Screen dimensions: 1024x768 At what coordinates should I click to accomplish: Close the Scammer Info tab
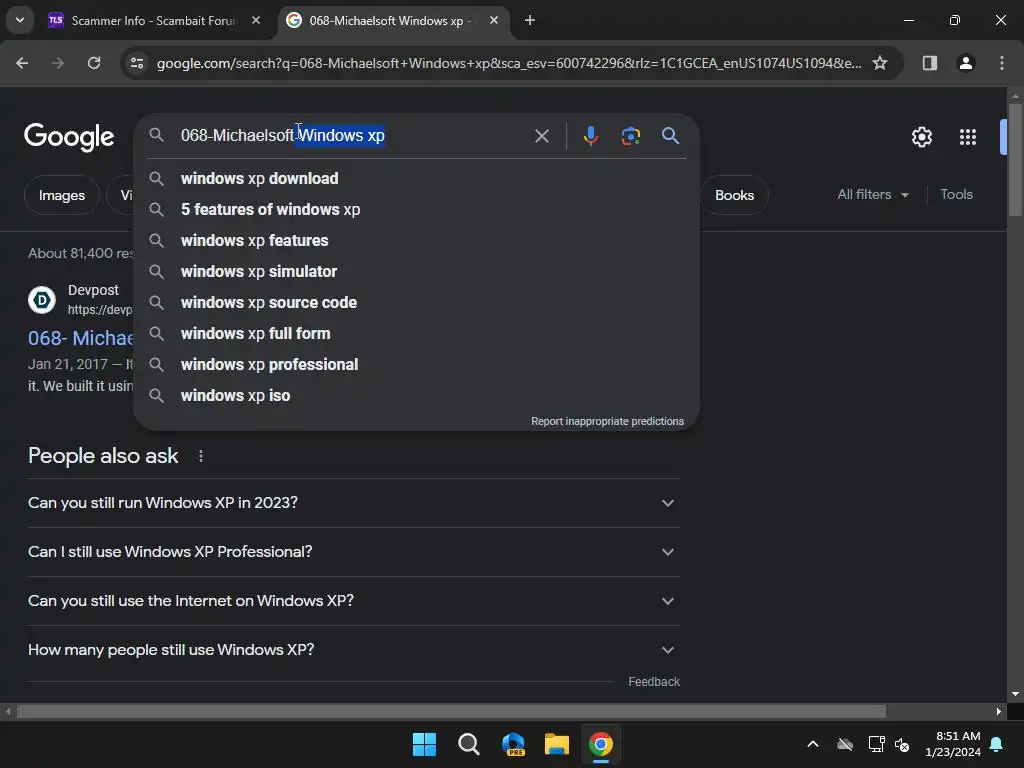pyautogui.click(x=256, y=20)
